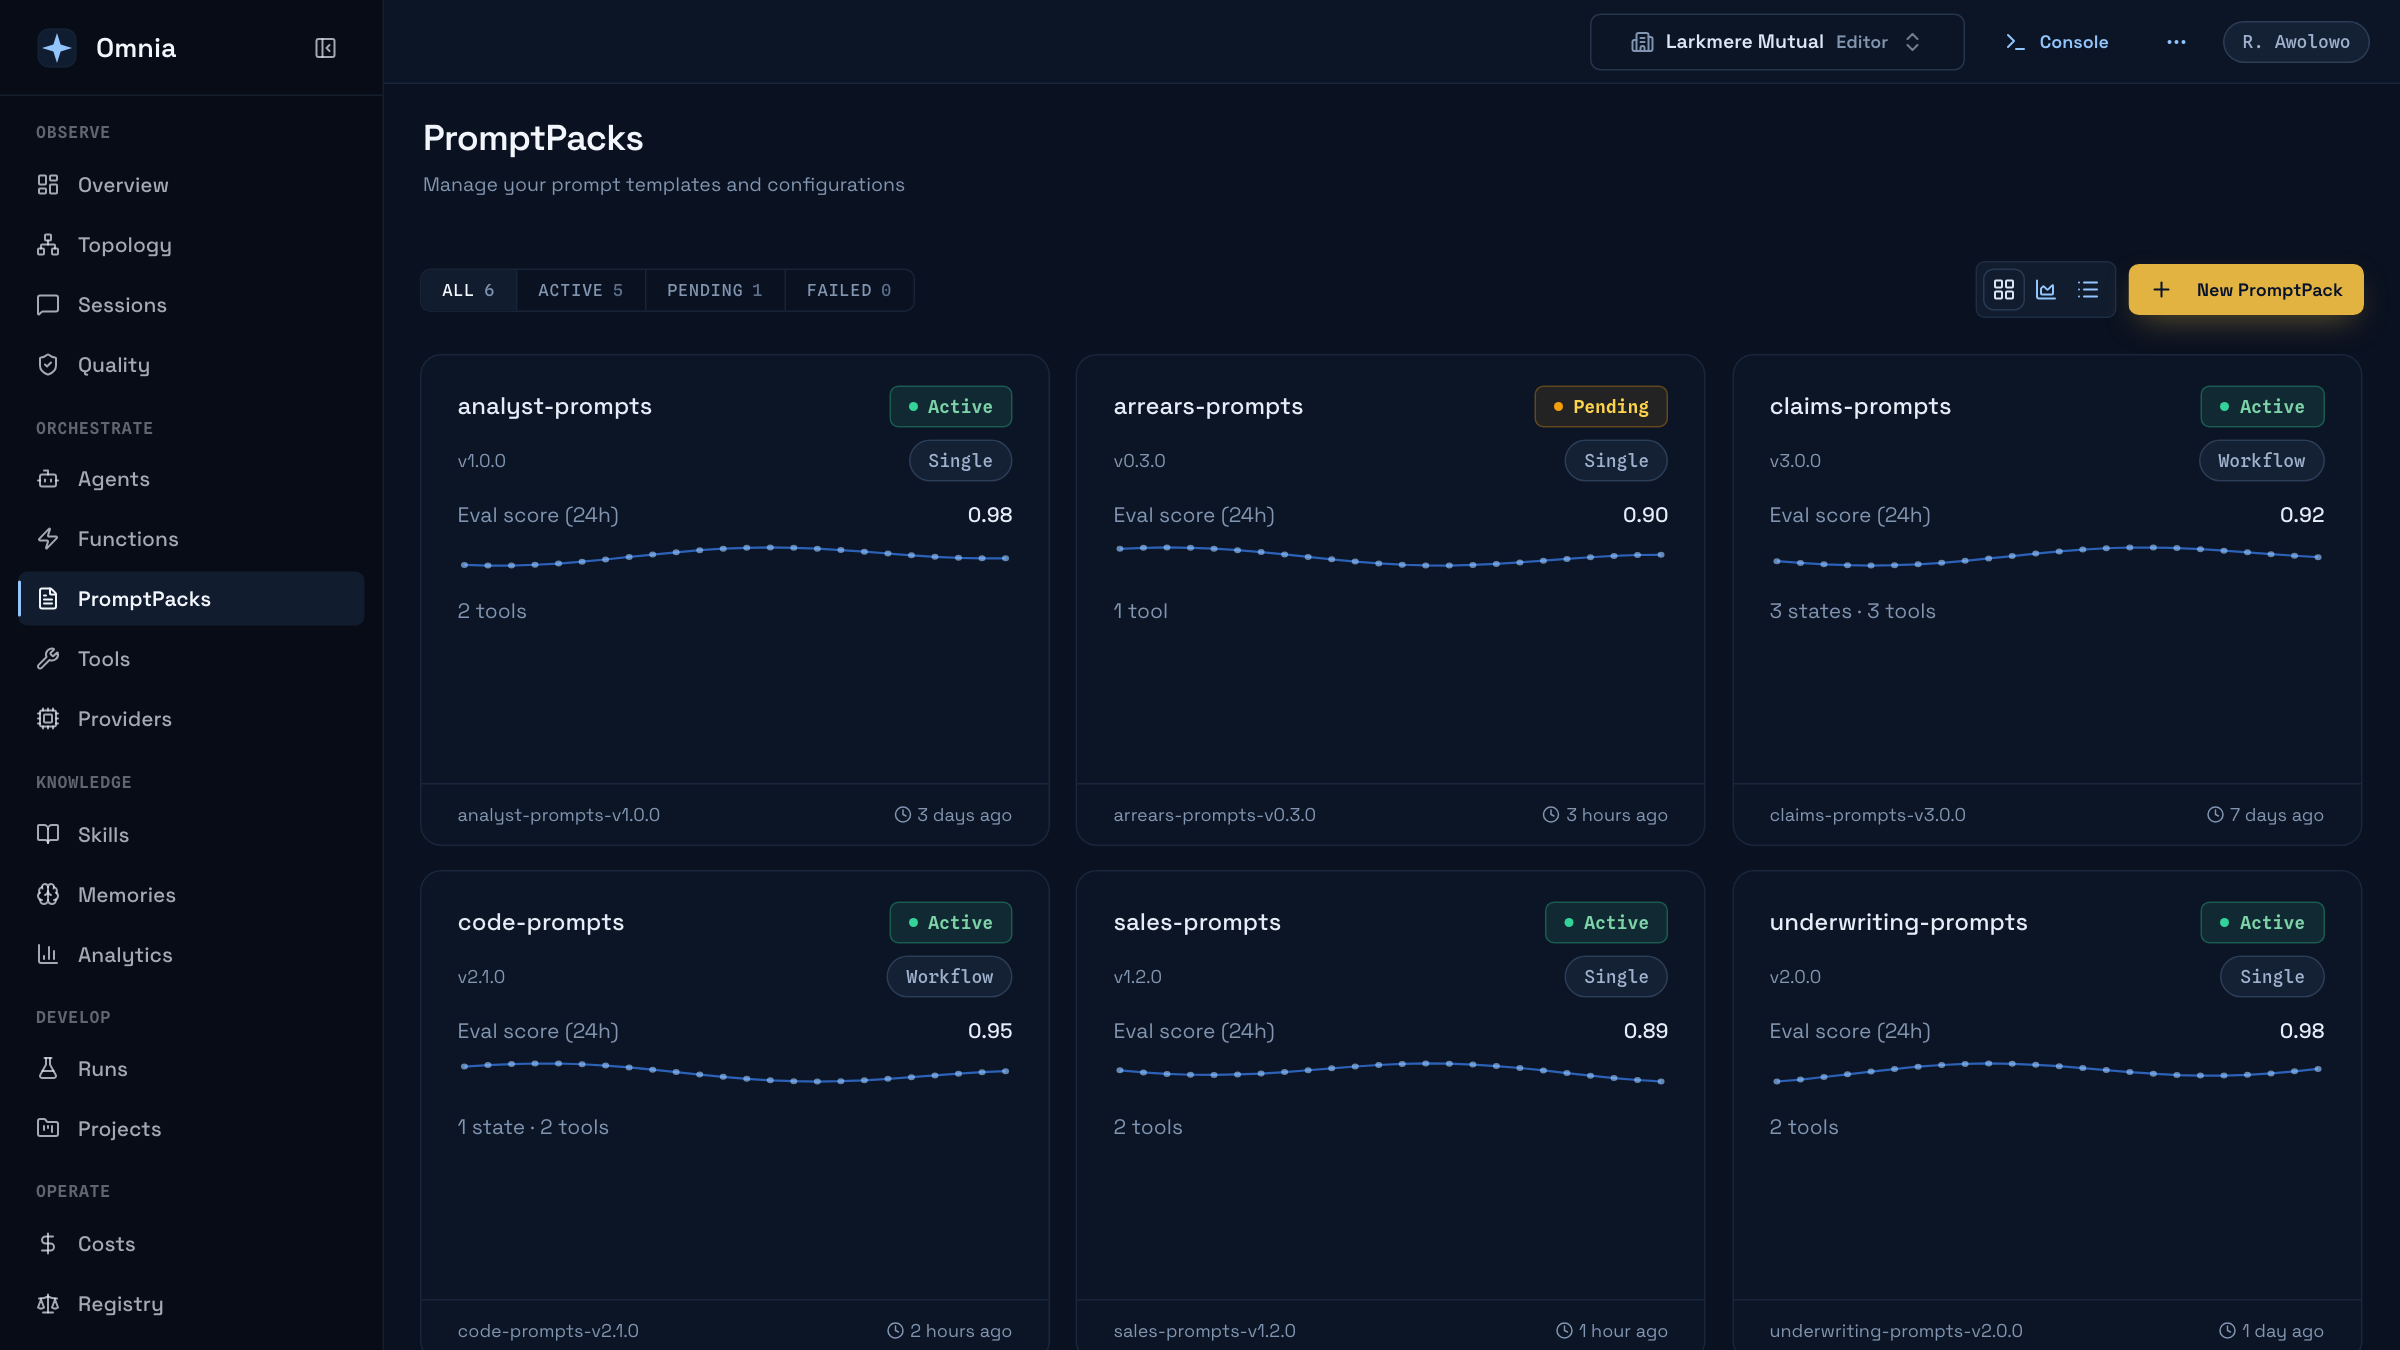
Task: Open the R. Awolowo user menu
Action: pyautogui.click(x=2296, y=42)
